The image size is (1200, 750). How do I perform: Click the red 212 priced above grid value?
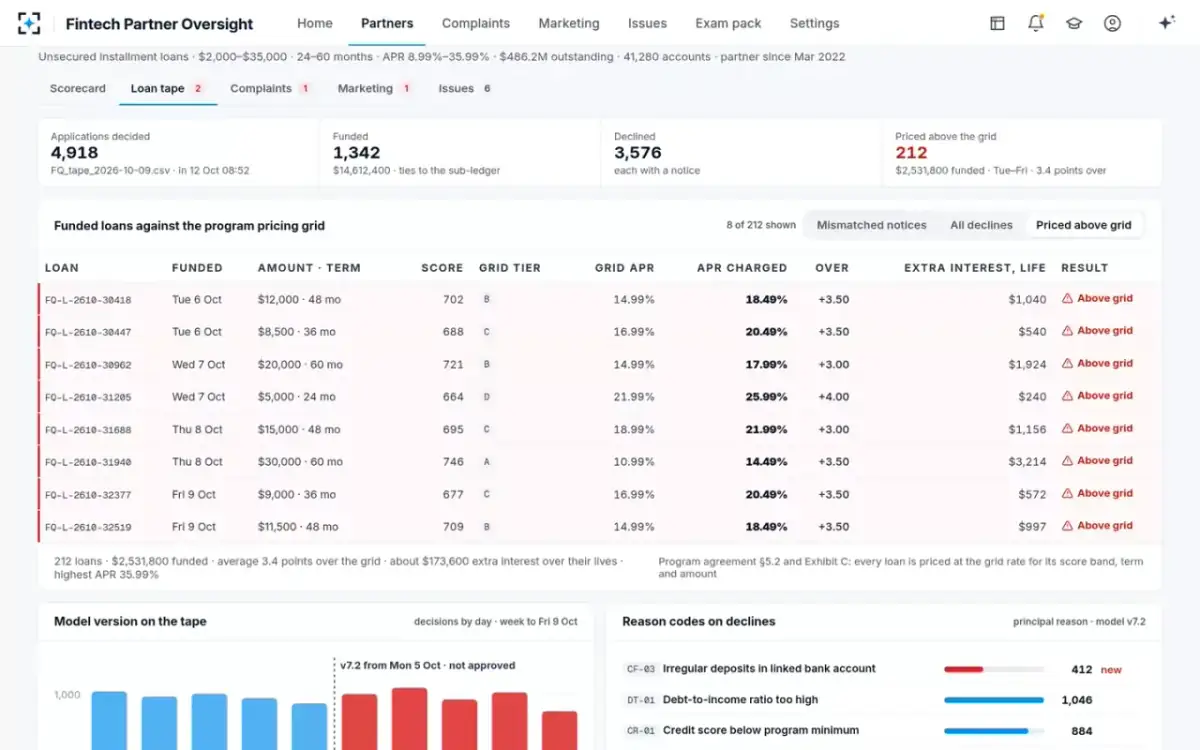click(x=911, y=153)
